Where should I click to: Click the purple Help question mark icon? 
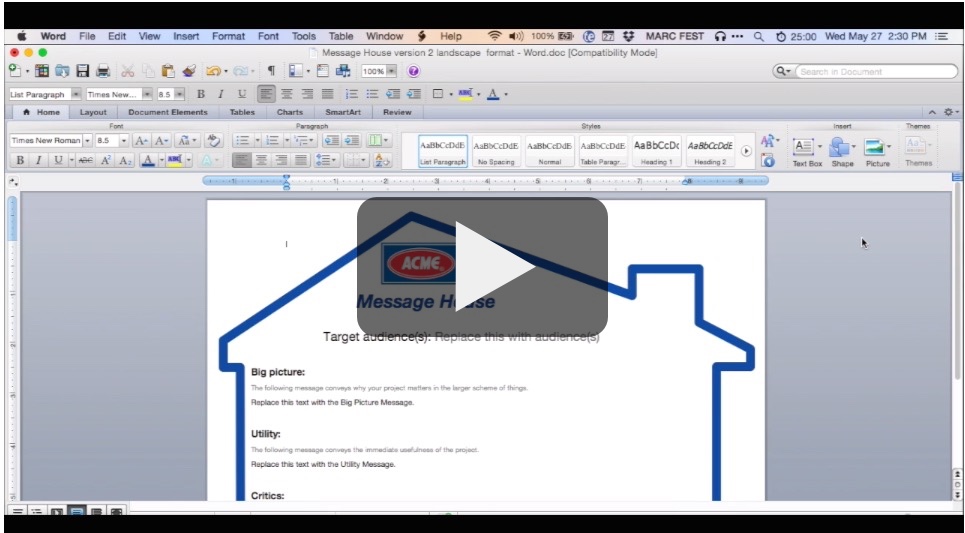tap(413, 71)
